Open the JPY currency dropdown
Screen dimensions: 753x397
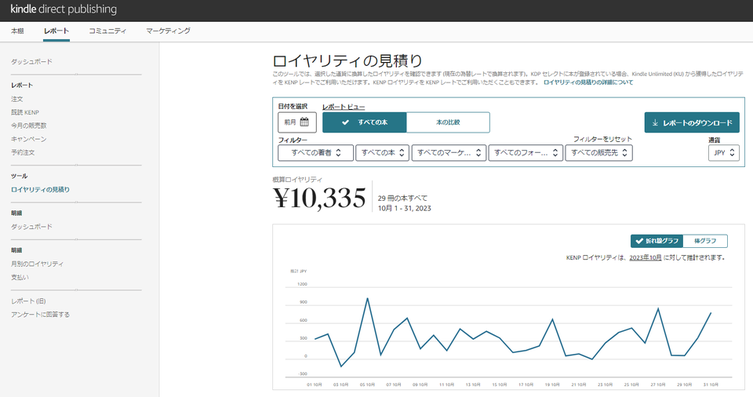[x=724, y=153]
